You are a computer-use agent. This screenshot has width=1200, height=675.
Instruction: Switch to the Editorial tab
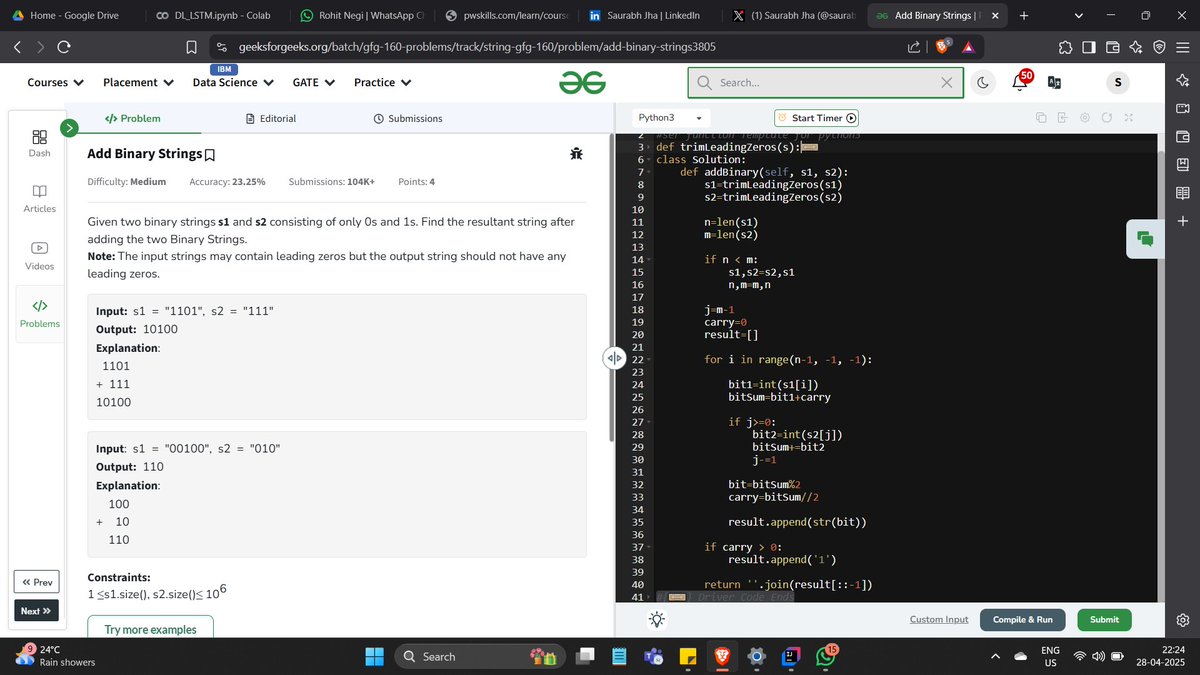271,118
